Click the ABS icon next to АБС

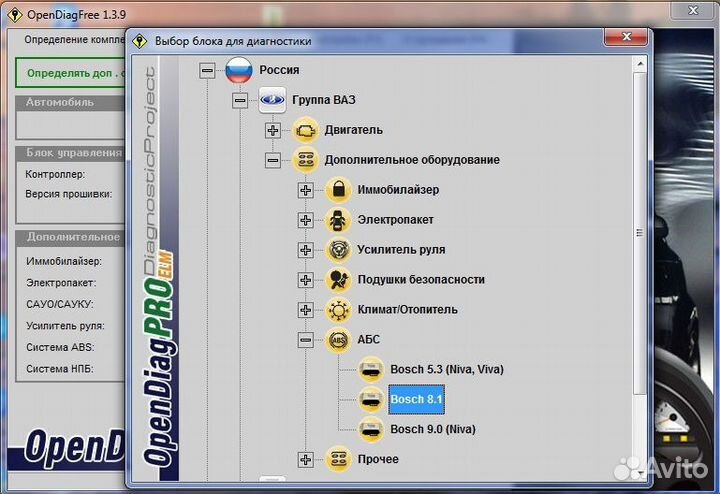[338, 340]
